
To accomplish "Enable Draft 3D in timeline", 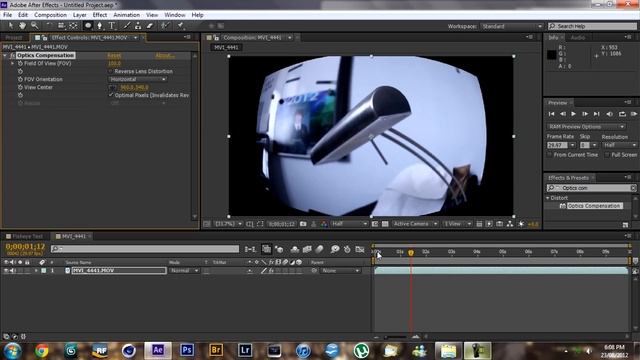I will point(280,249).
